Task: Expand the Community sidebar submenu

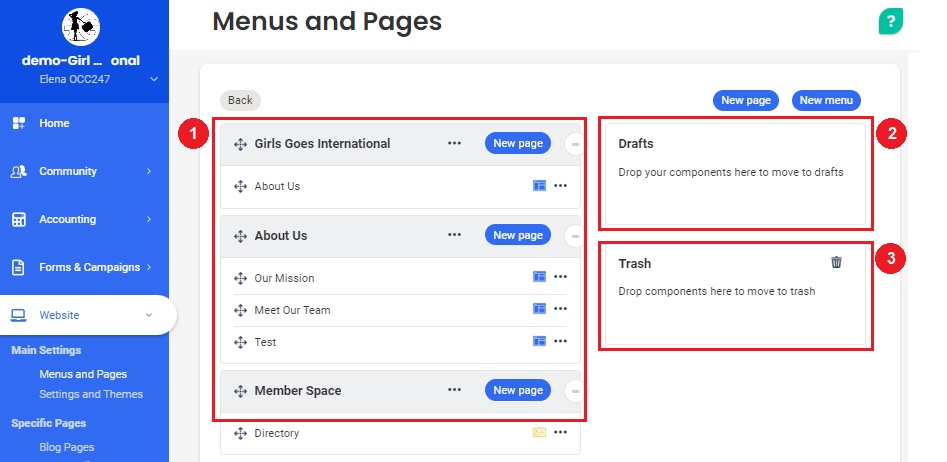Action: pyautogui.click(x=148, y=171)
